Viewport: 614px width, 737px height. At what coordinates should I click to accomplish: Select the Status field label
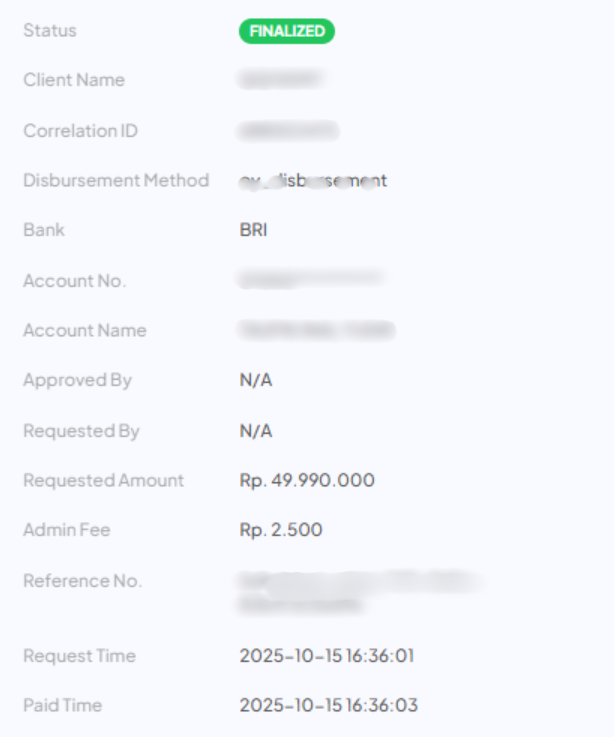pos(50,31)
